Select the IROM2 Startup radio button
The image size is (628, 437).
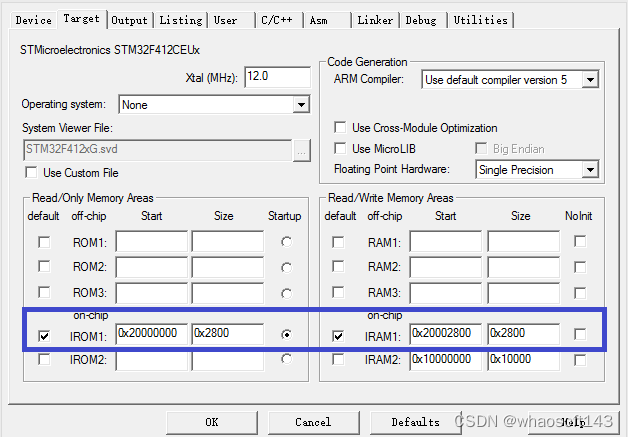click(286, 359)
